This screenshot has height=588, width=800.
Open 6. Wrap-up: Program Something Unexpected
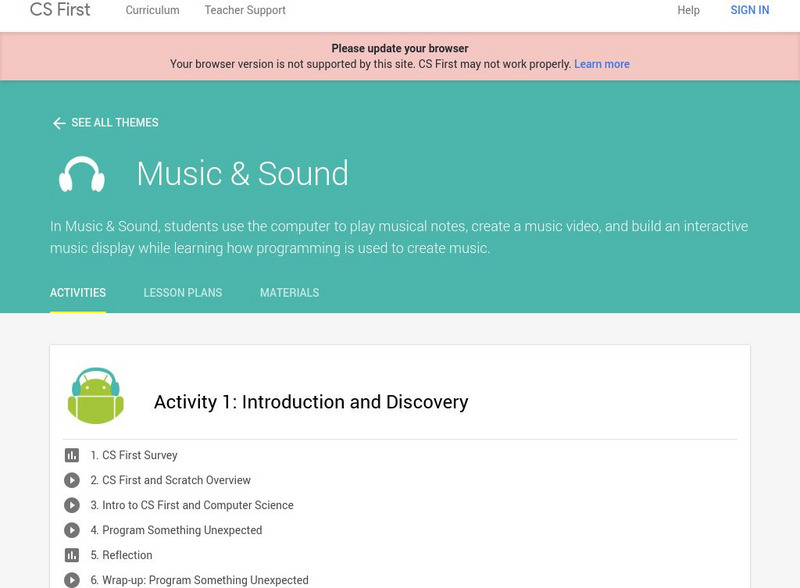pos(199,580)
